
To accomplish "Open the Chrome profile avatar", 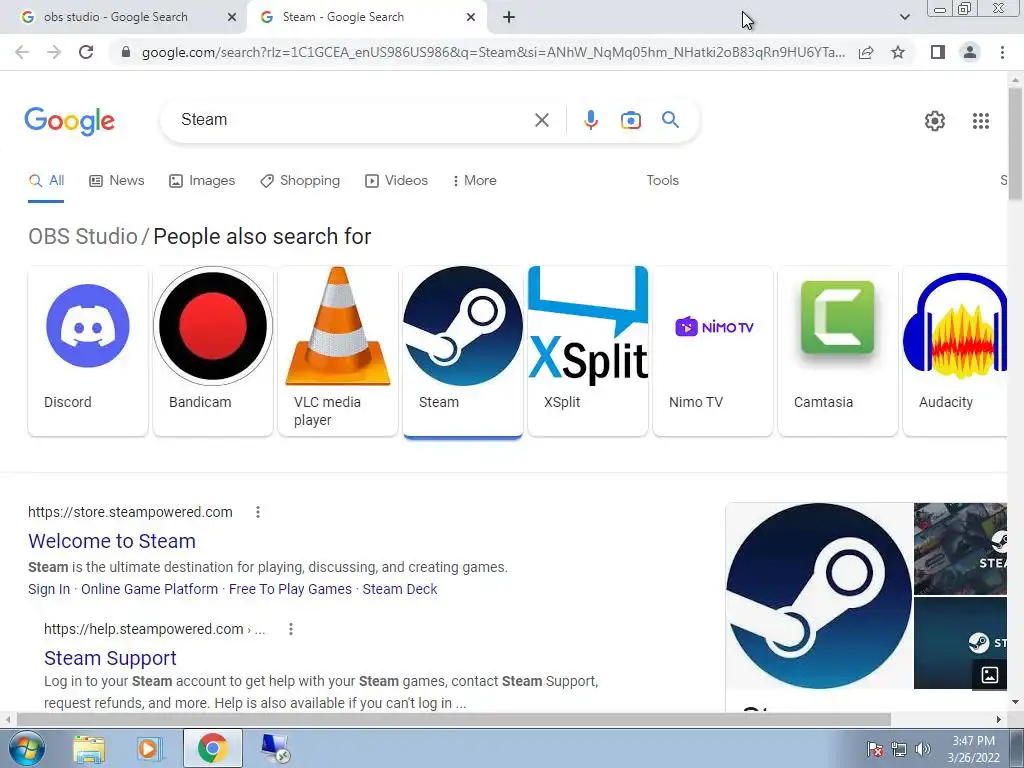I will click(970, 52).
